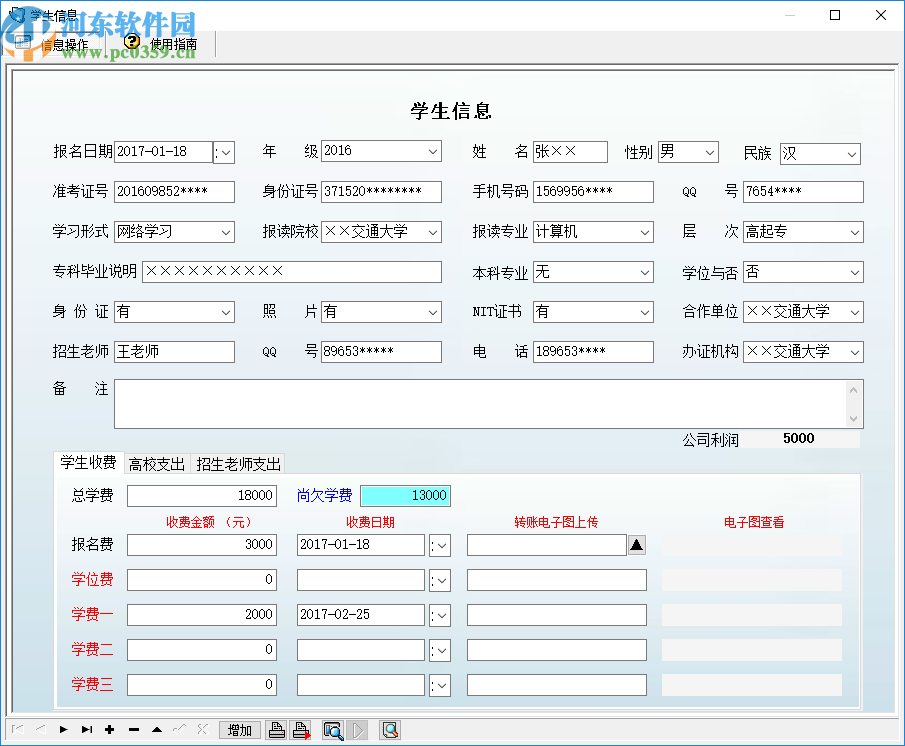Click the 备注 scrollbar down arrow

pos(854,418)
